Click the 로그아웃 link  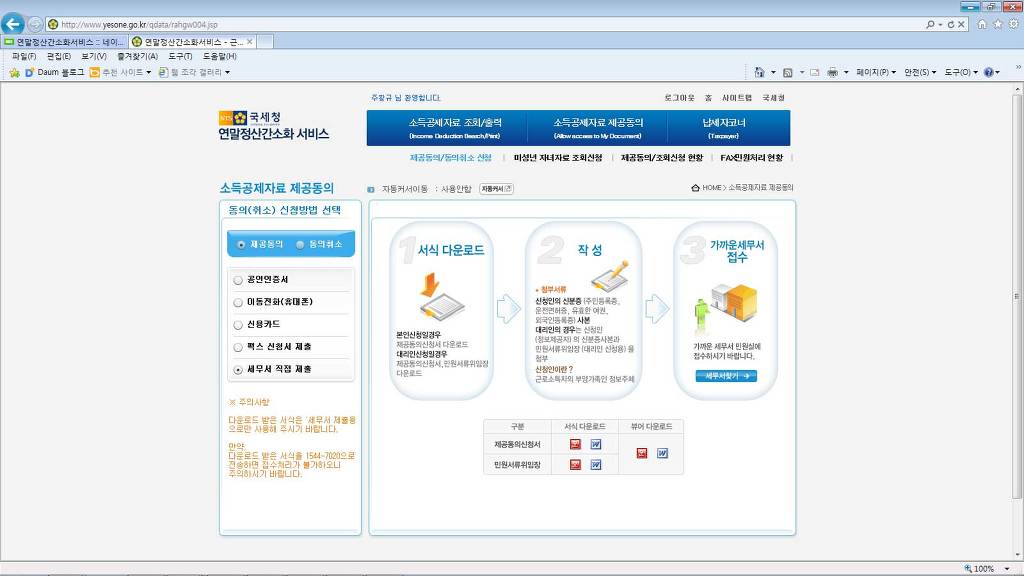pos(679,98)
